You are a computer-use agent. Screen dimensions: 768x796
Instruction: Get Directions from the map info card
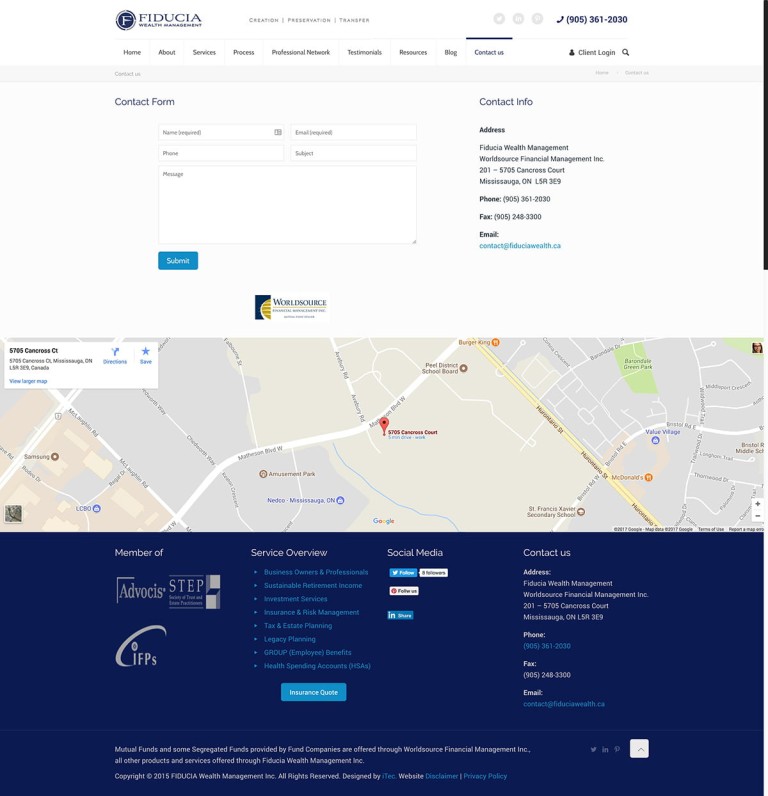click(x=115, y=356)
